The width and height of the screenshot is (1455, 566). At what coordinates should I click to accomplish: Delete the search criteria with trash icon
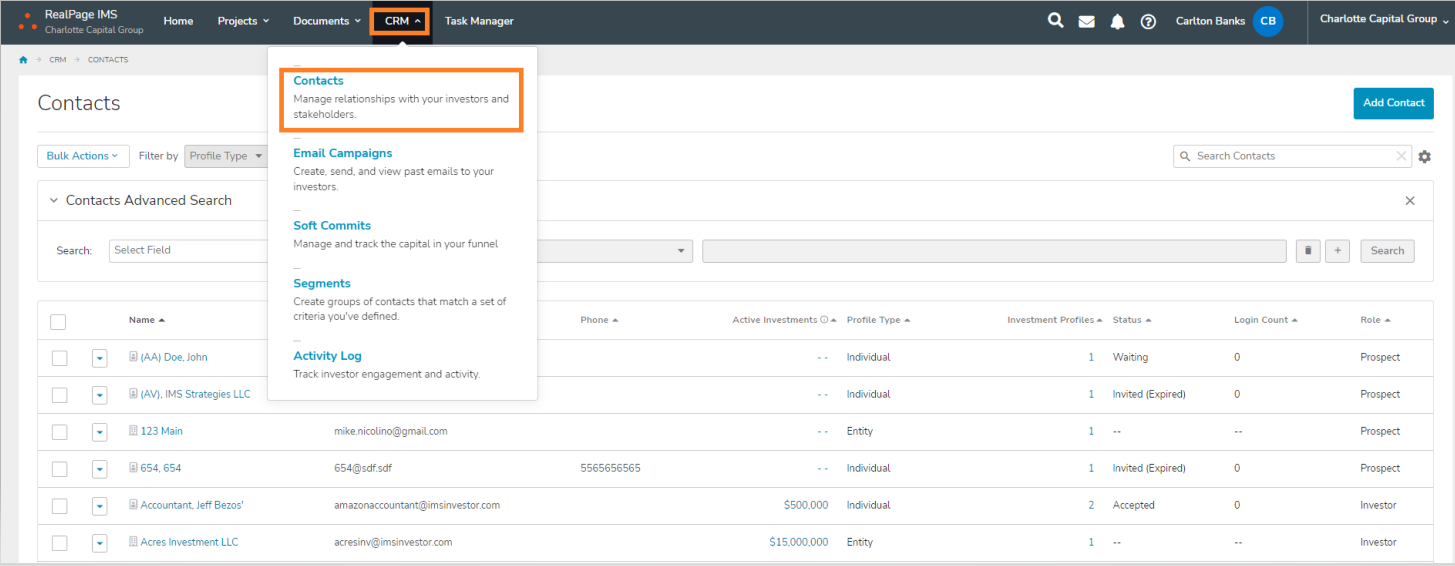(1308, 251)
